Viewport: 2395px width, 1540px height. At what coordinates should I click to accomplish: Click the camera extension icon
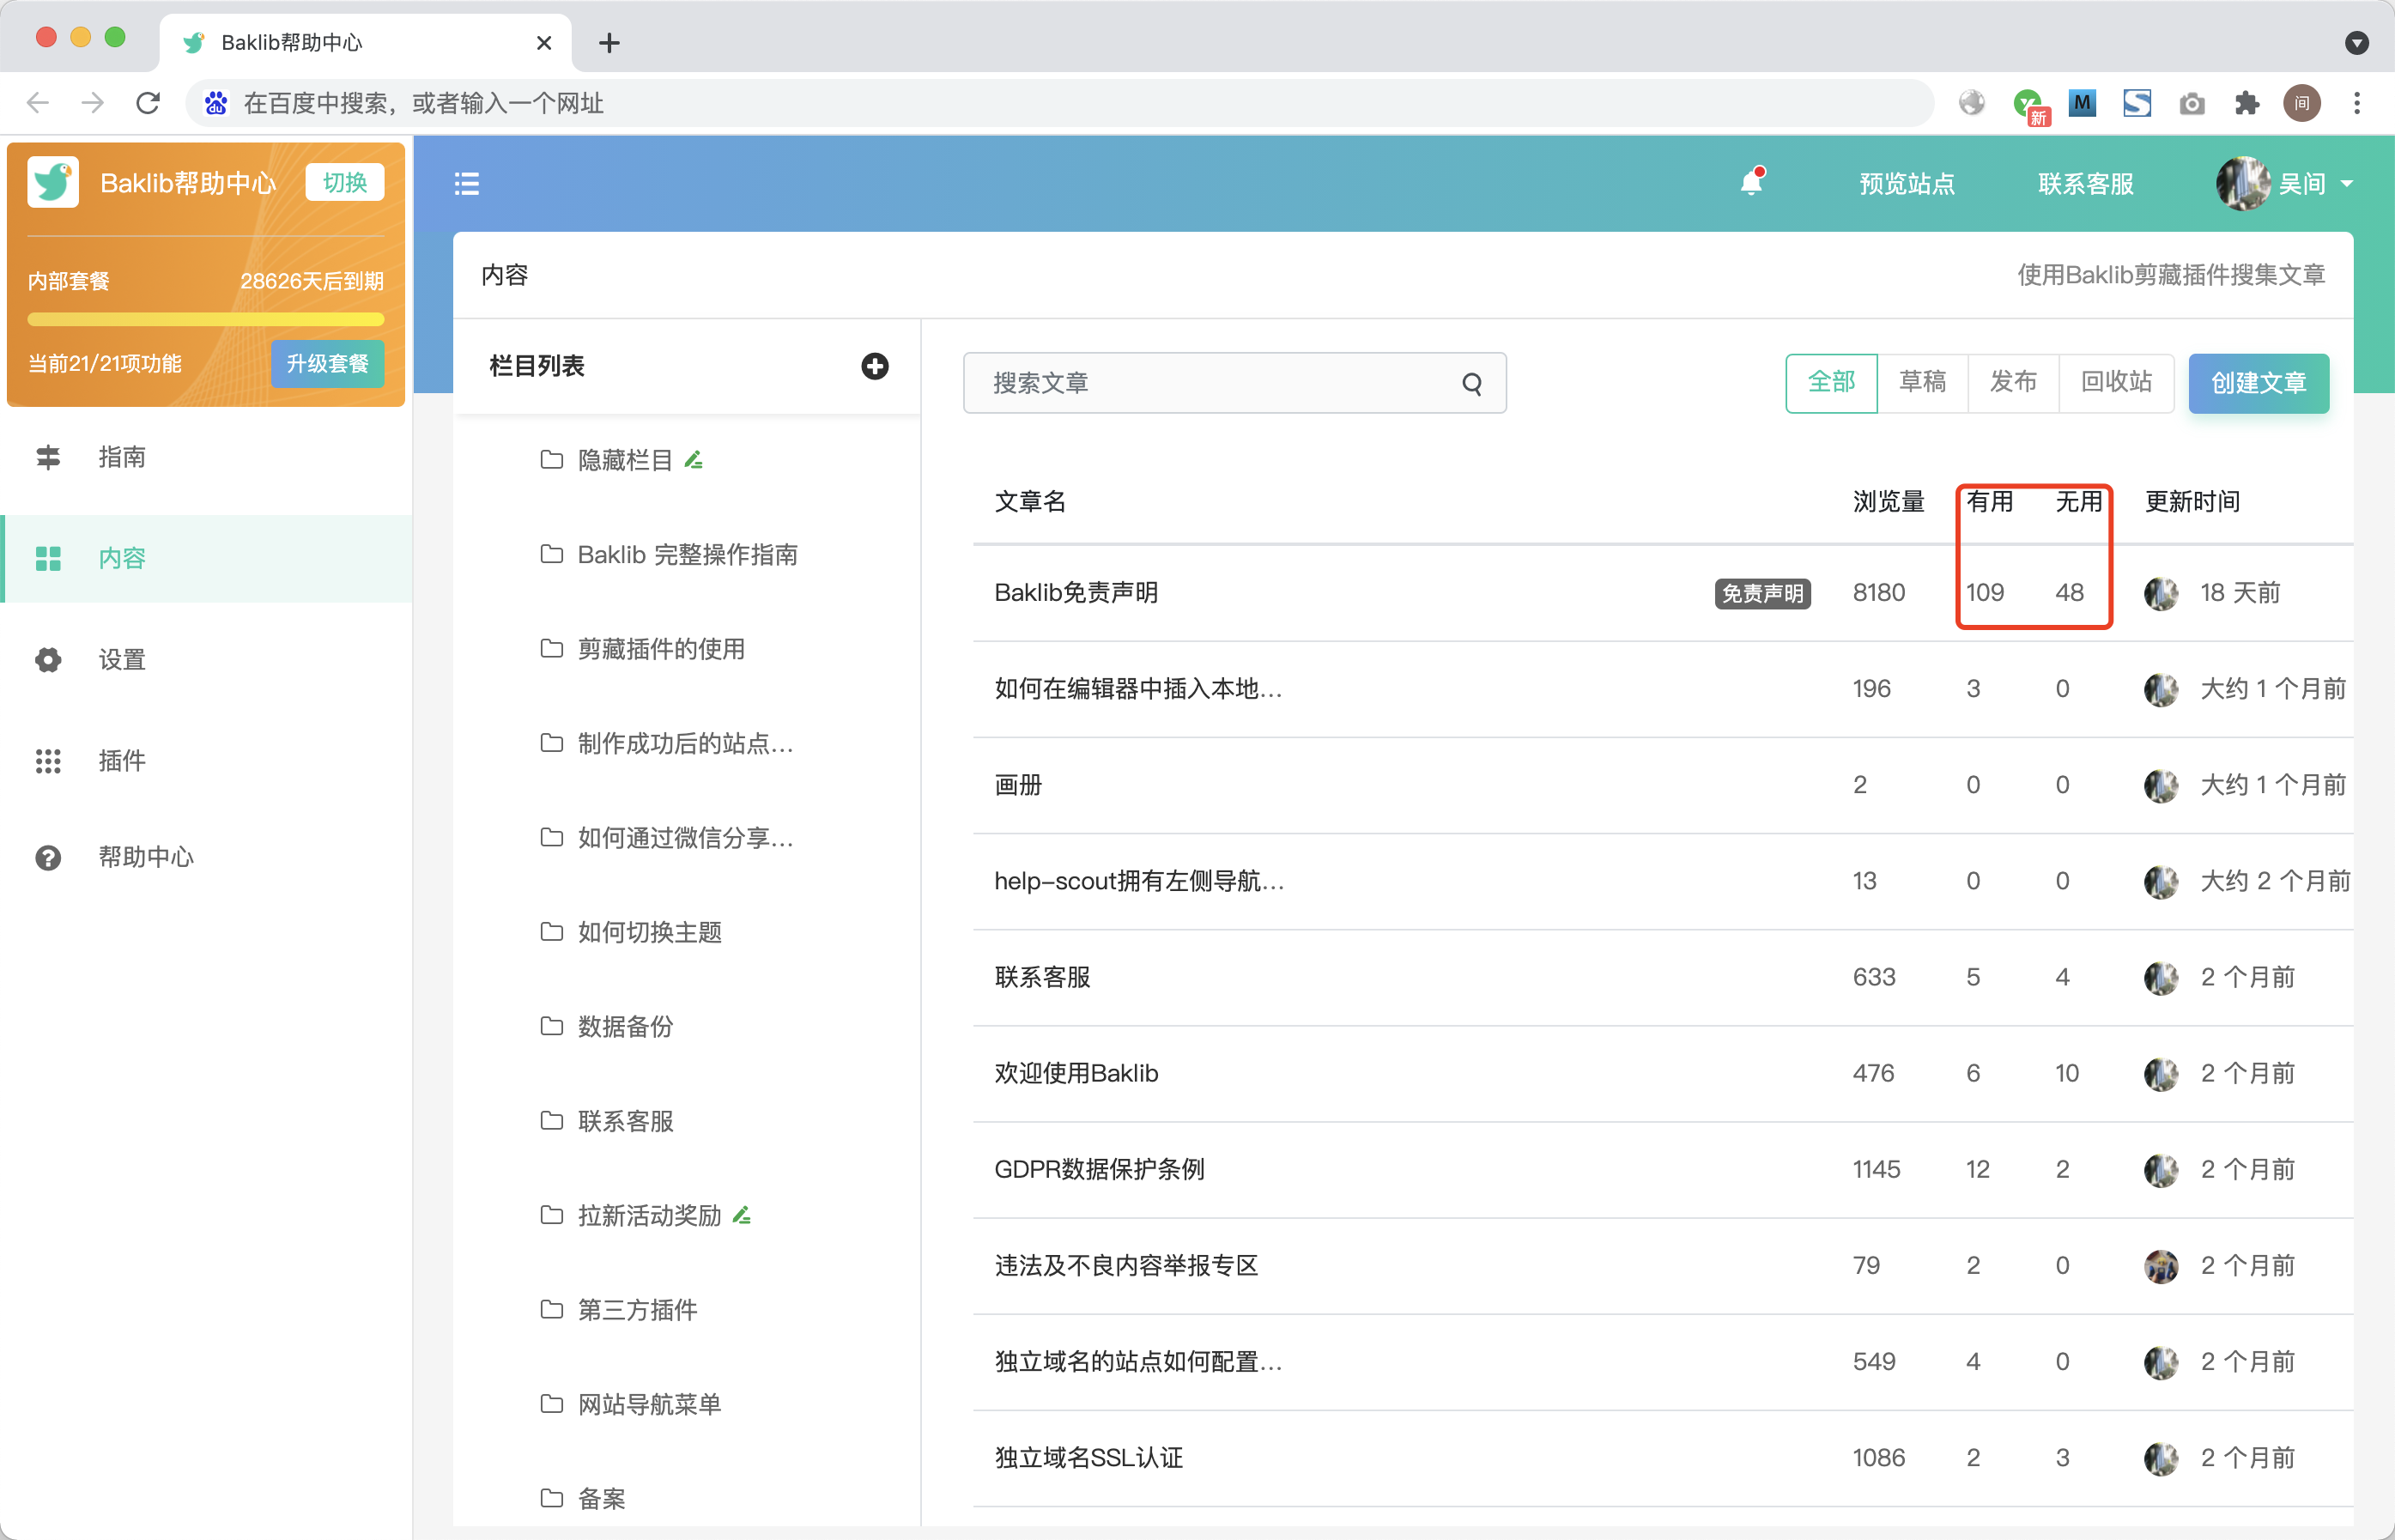pyautogui.click(x=2192, y=103)
